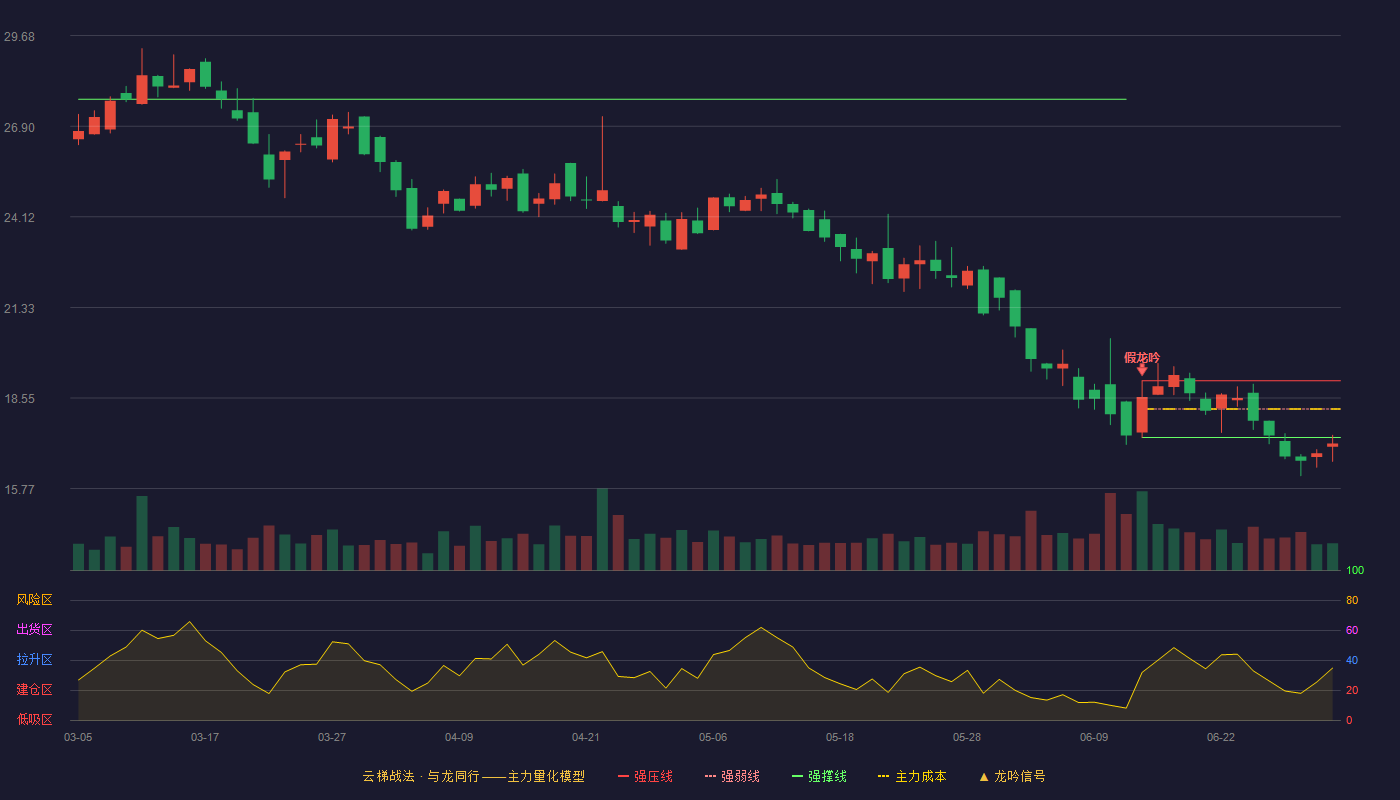The image size is (1400, 800).
Task: Click the 04-09 date label
Action: point(459,737)
